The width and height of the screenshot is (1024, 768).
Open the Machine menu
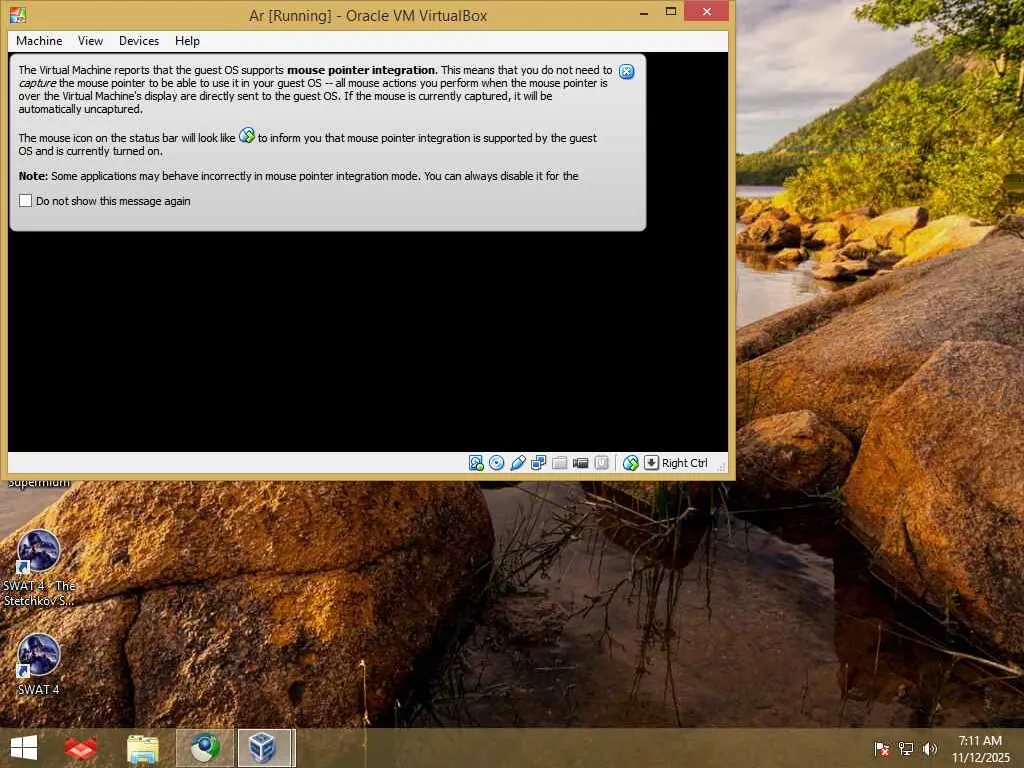coord(39,40)
